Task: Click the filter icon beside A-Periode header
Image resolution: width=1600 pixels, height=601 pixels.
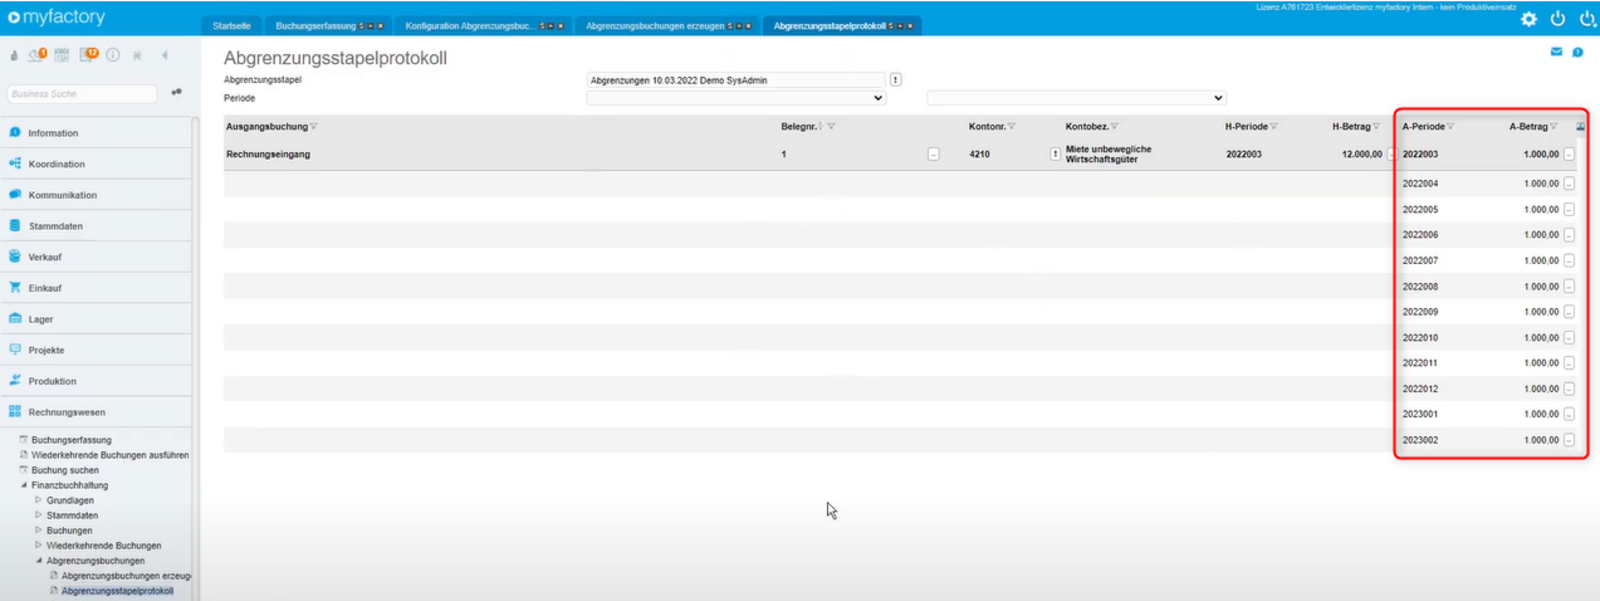Action: click(x=1450, y=127)
